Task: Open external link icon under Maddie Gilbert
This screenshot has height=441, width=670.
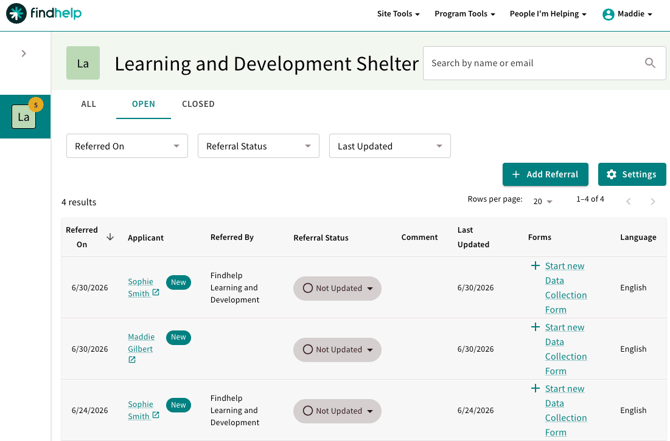Action: [x=132, y=360]
